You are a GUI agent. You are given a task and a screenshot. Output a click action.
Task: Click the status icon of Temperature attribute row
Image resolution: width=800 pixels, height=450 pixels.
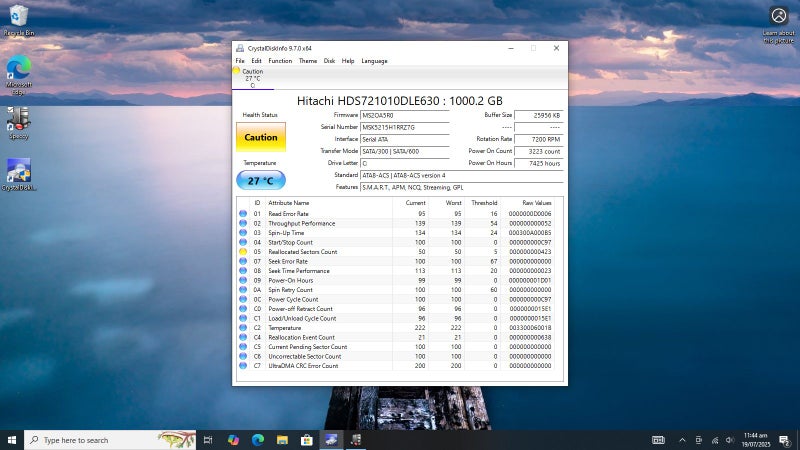tap(243, 328)
